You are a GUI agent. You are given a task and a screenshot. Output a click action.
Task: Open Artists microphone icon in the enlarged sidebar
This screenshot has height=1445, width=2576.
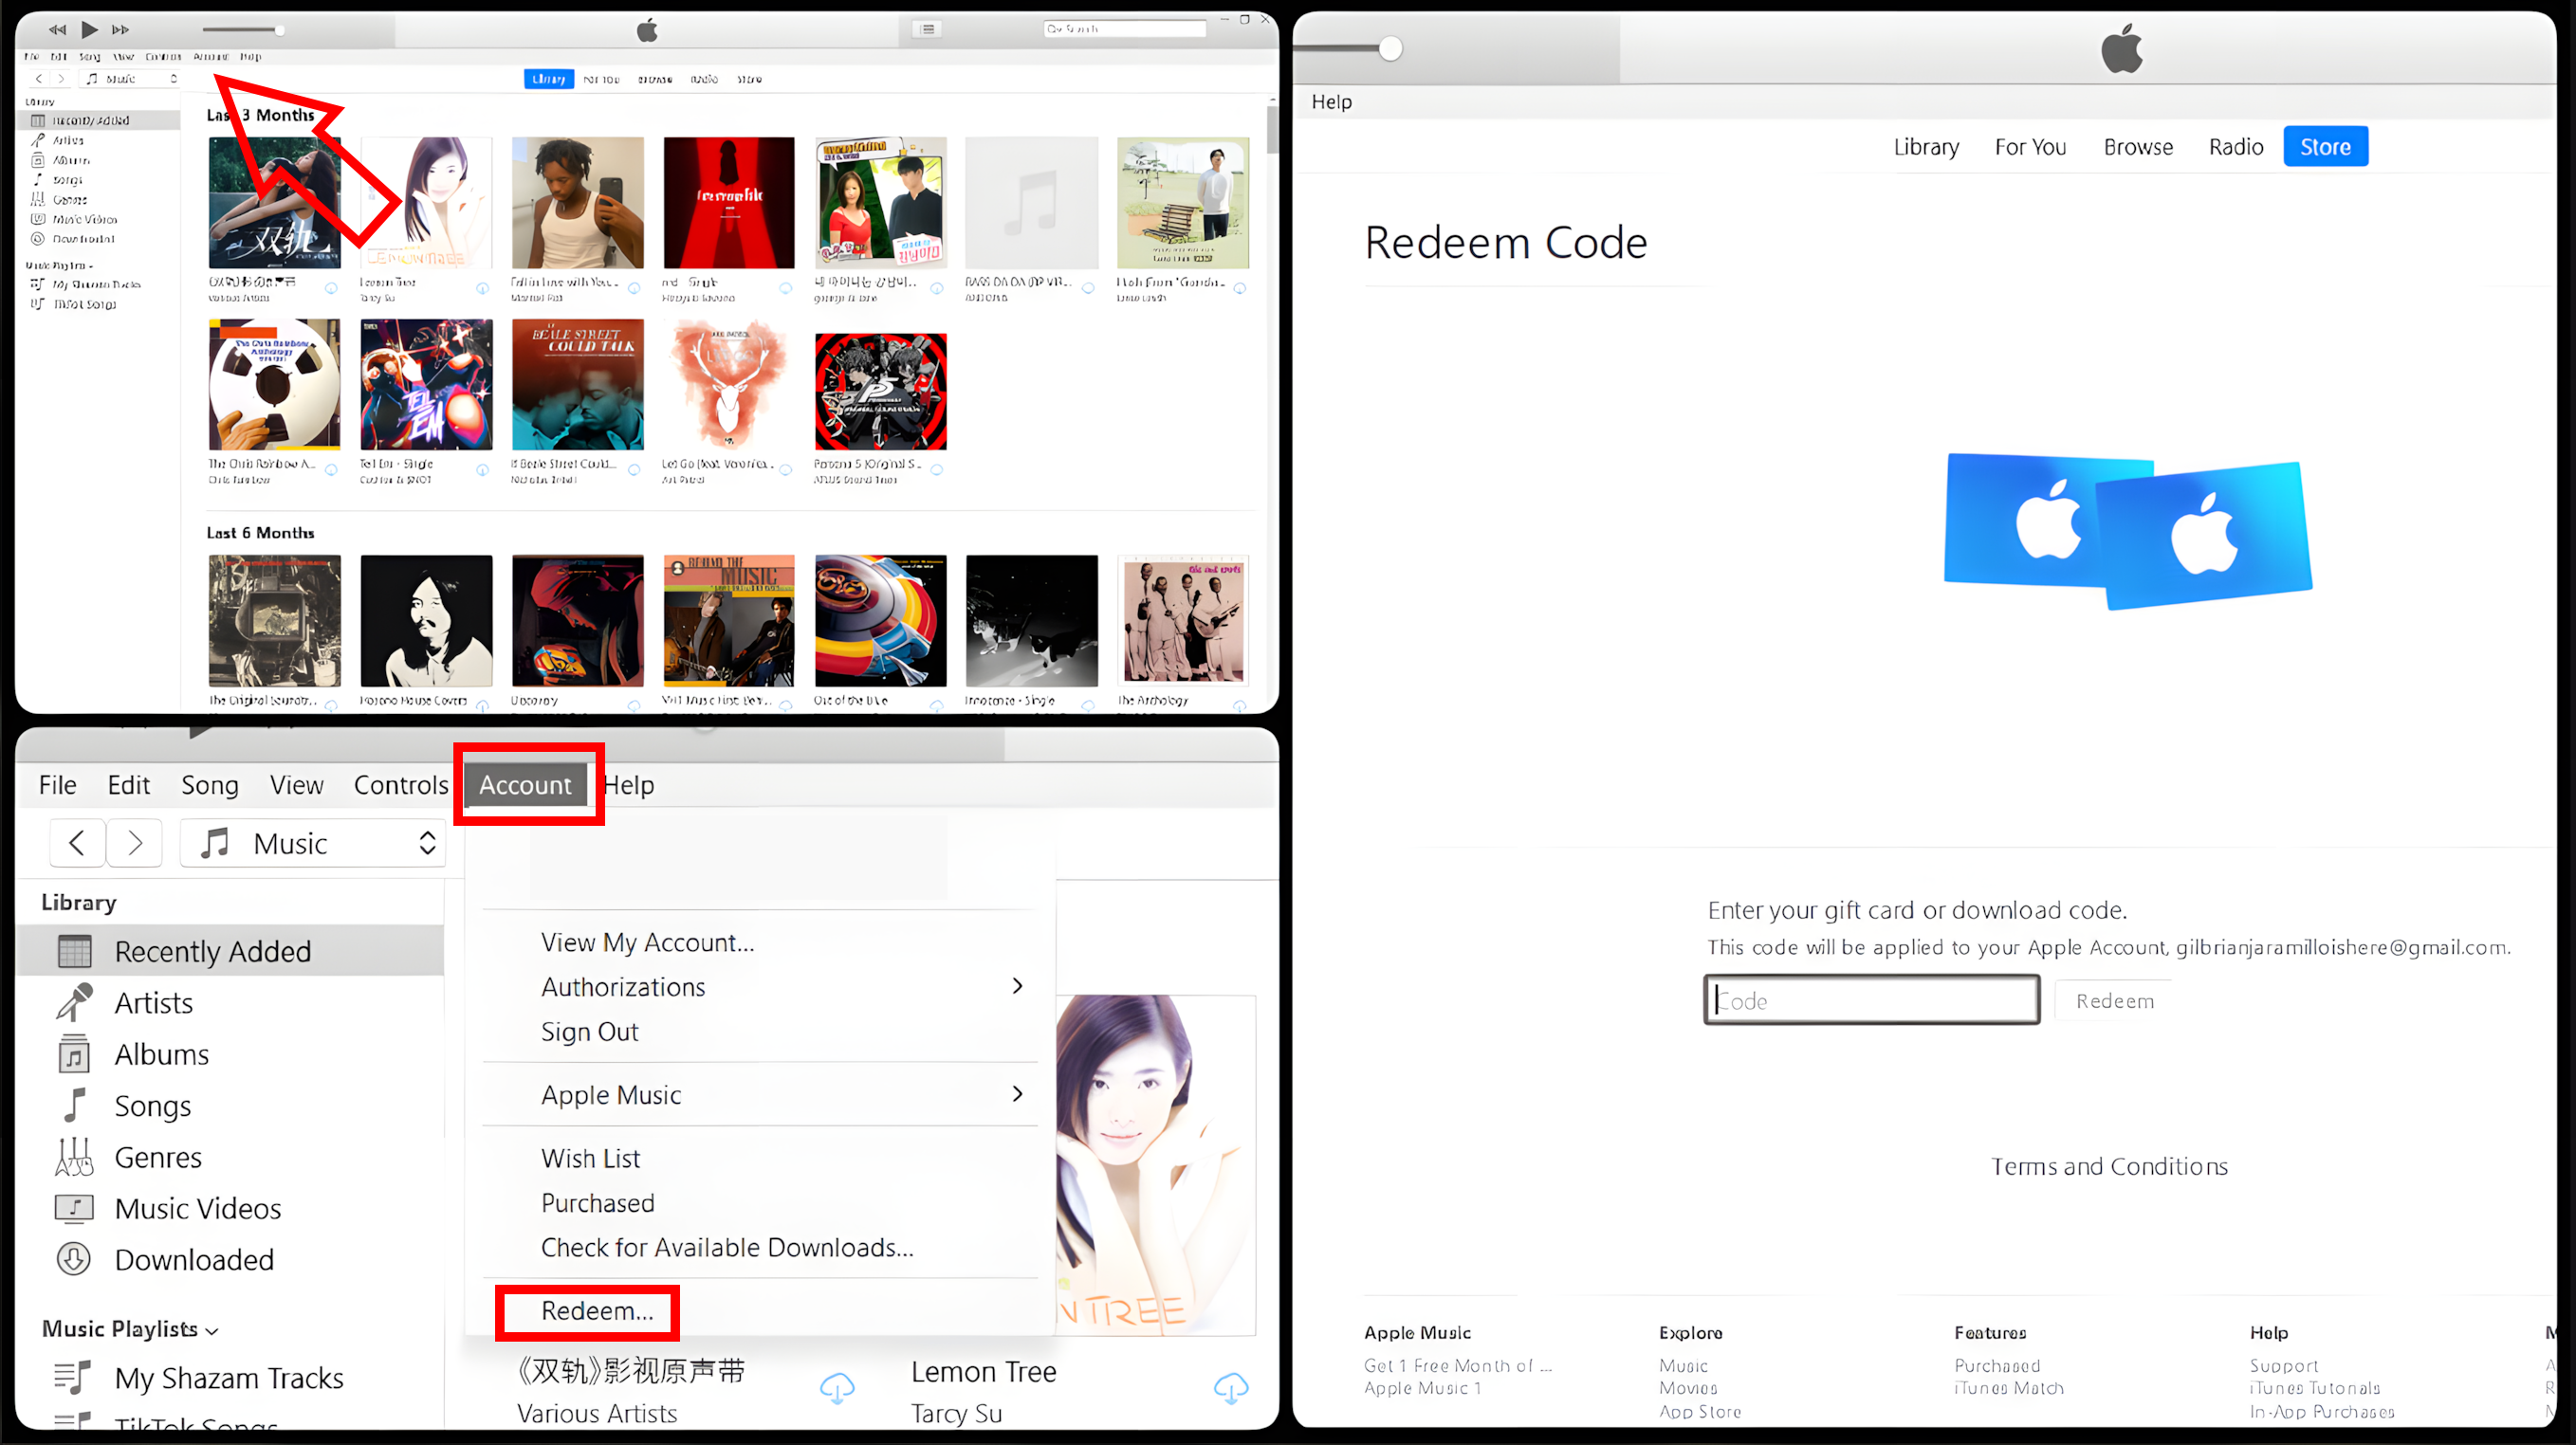[x=74, y=1002]
